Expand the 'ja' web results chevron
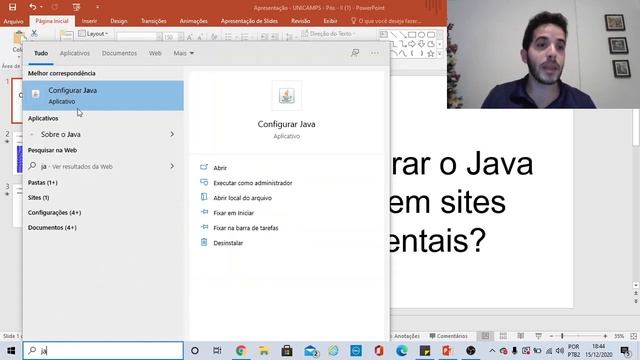Screen dimensions: 640x360 point(172,166)
